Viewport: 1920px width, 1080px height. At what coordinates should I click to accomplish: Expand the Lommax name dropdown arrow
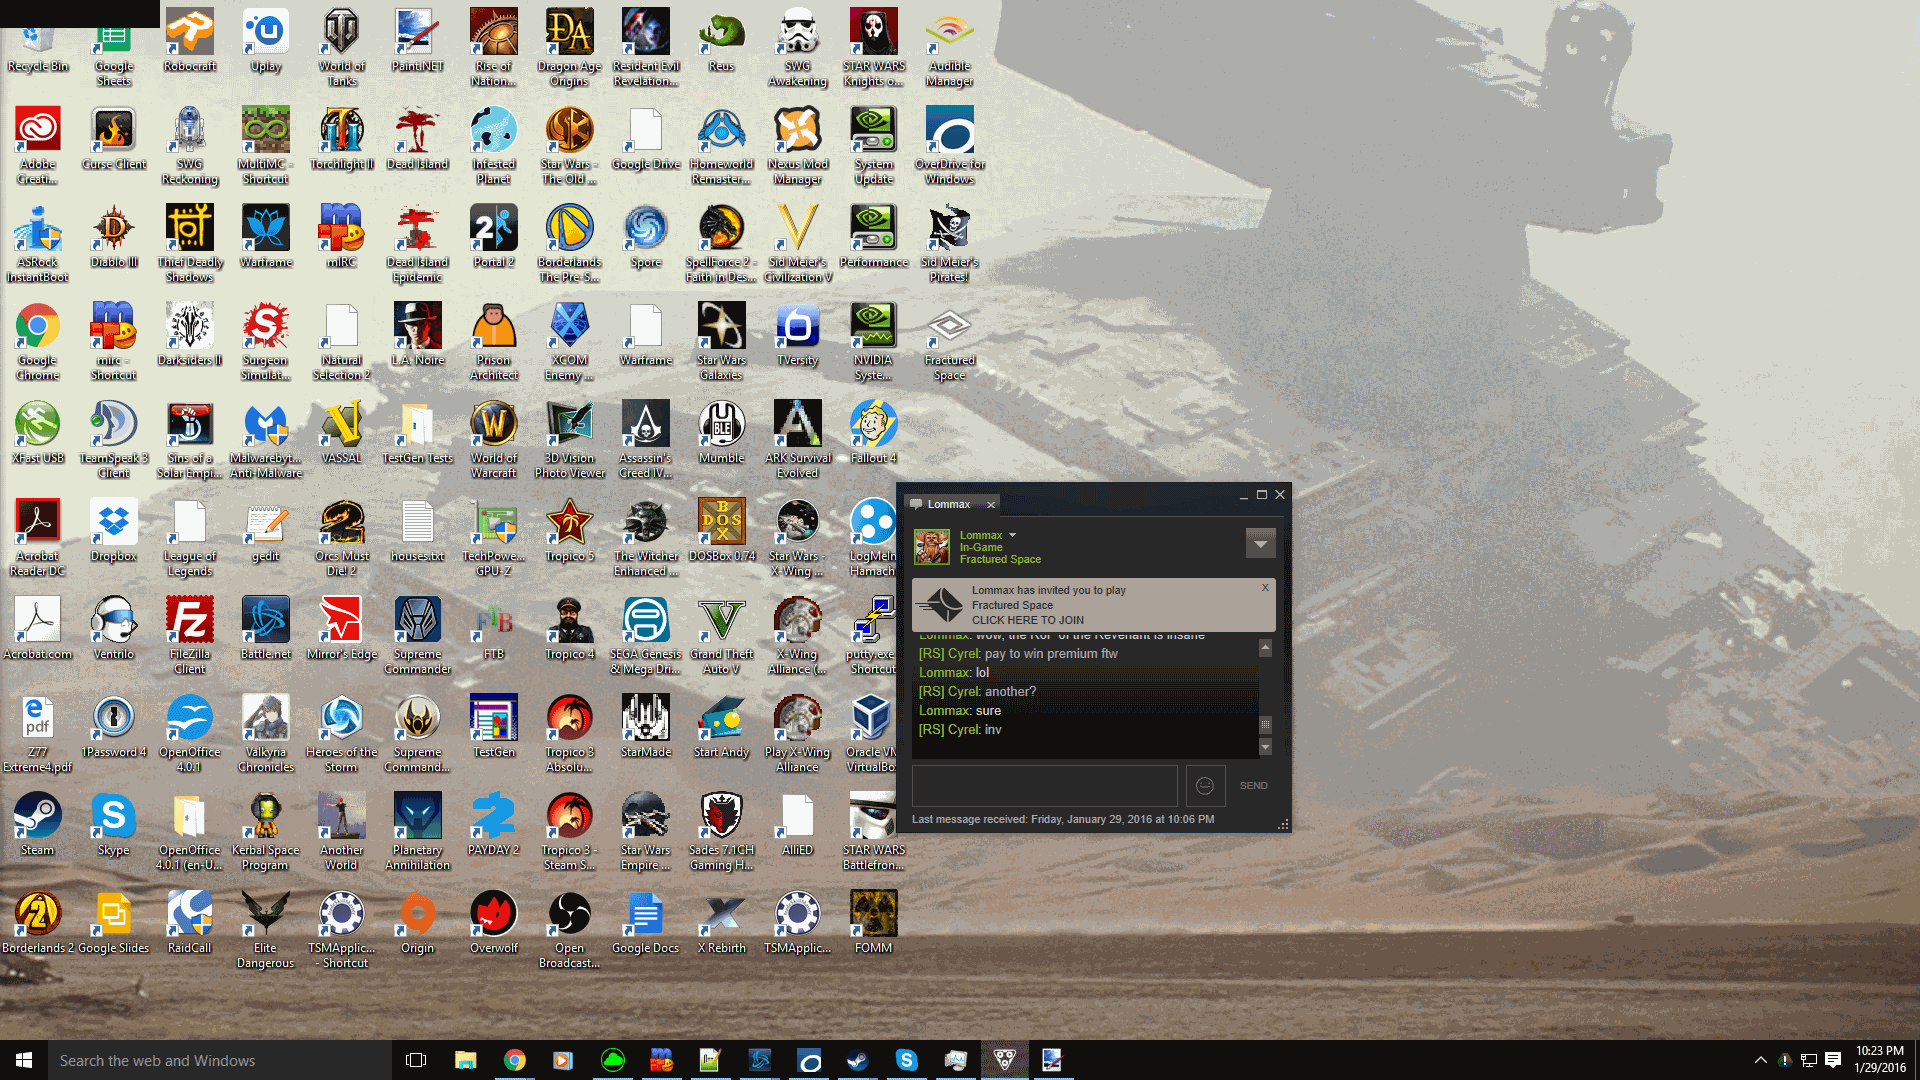(x=1012, y=535)
